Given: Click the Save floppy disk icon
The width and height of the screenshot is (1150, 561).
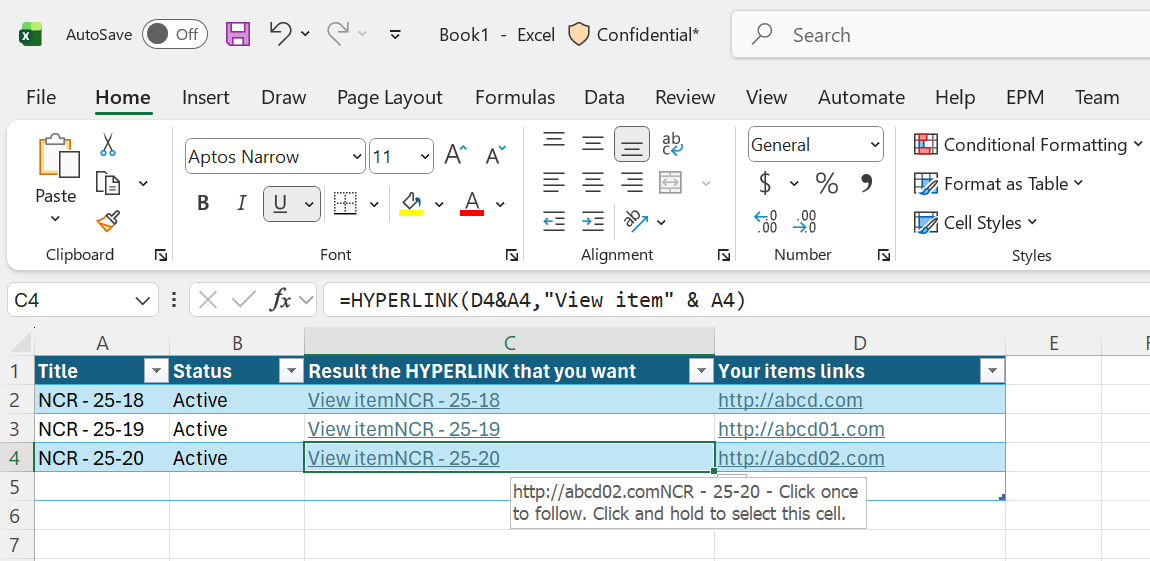Looking at the screenshot, I should coord(238,34).
